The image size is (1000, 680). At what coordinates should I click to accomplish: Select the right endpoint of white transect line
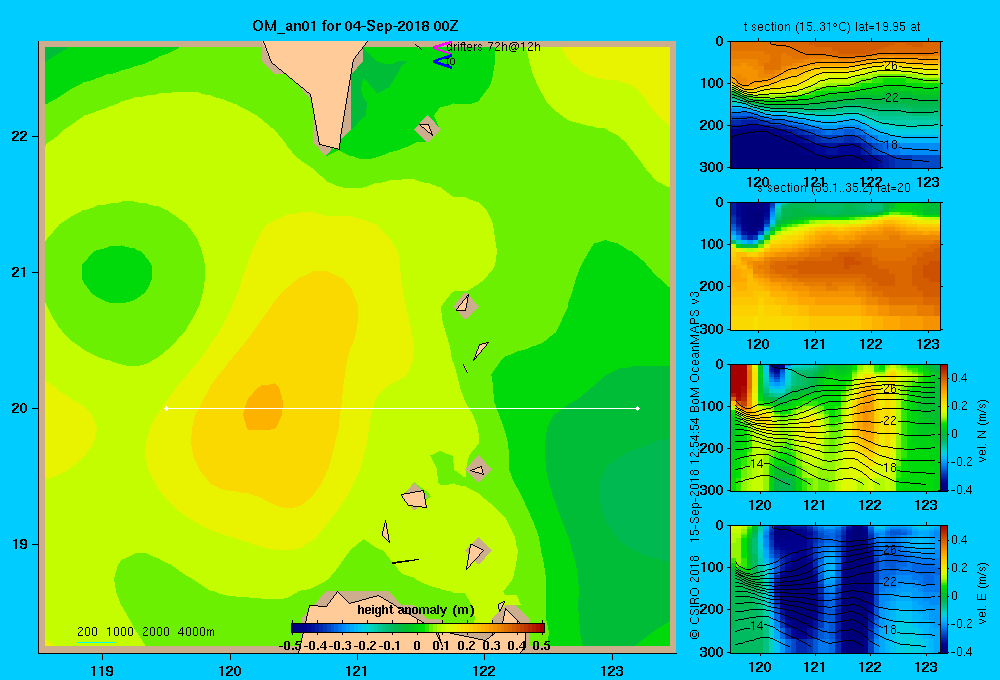pyautogui.click(x=638, y=408)
